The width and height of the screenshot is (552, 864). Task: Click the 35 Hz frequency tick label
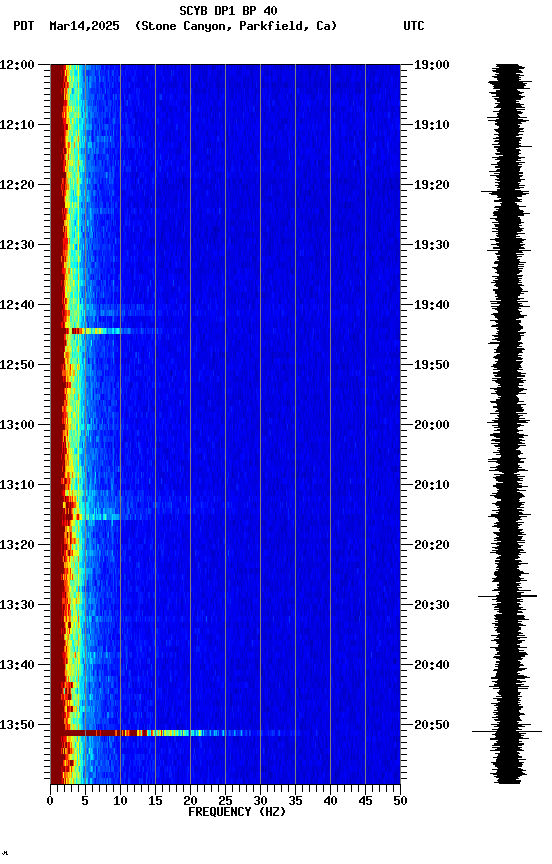(x=295, y=801)
